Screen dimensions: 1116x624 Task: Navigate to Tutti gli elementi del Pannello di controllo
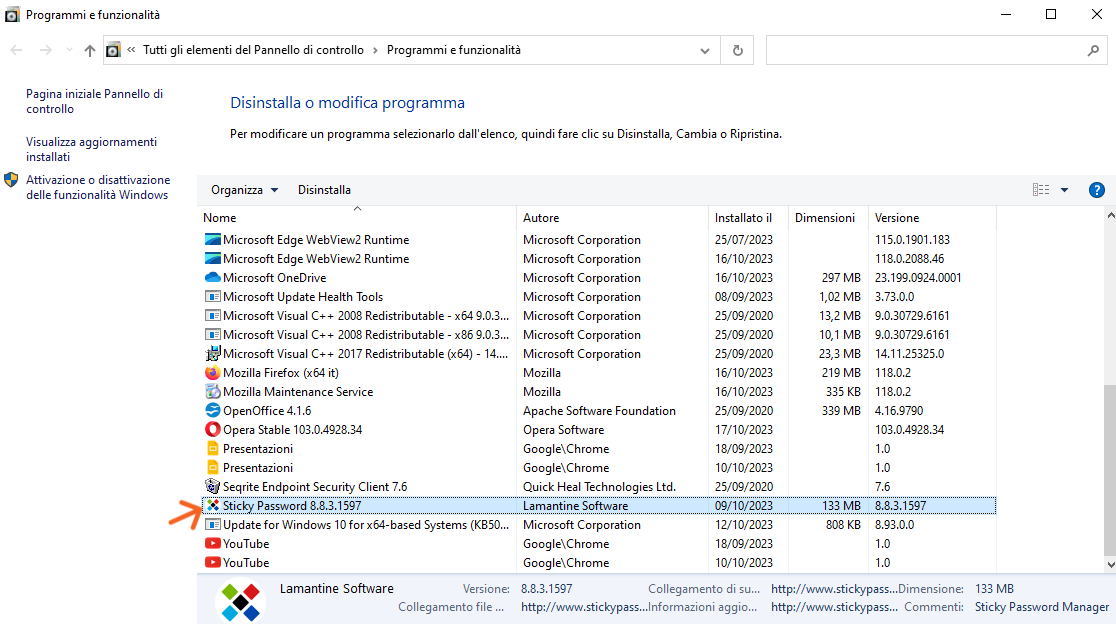coord(253,50)
